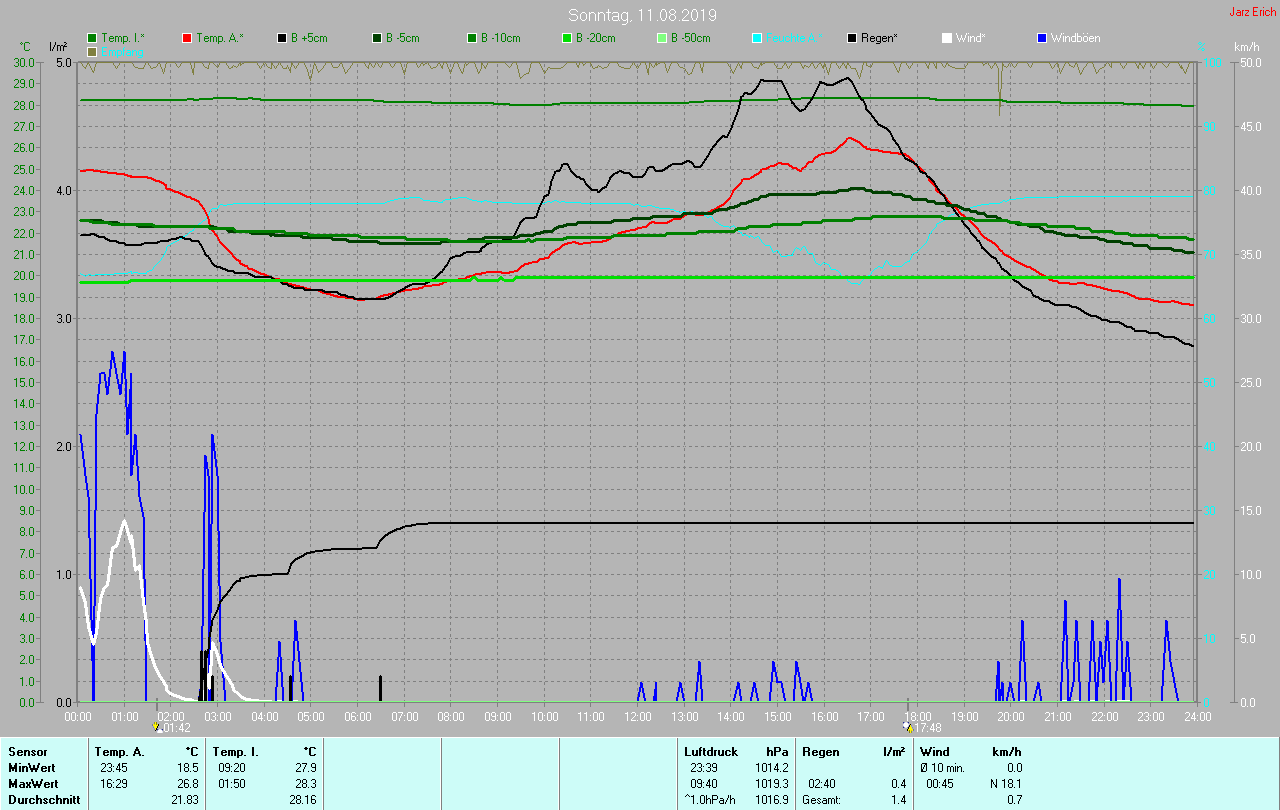1280x810 pixels.
Task: Click the yellow marker icon at 17:48
Action: point(907,728)
